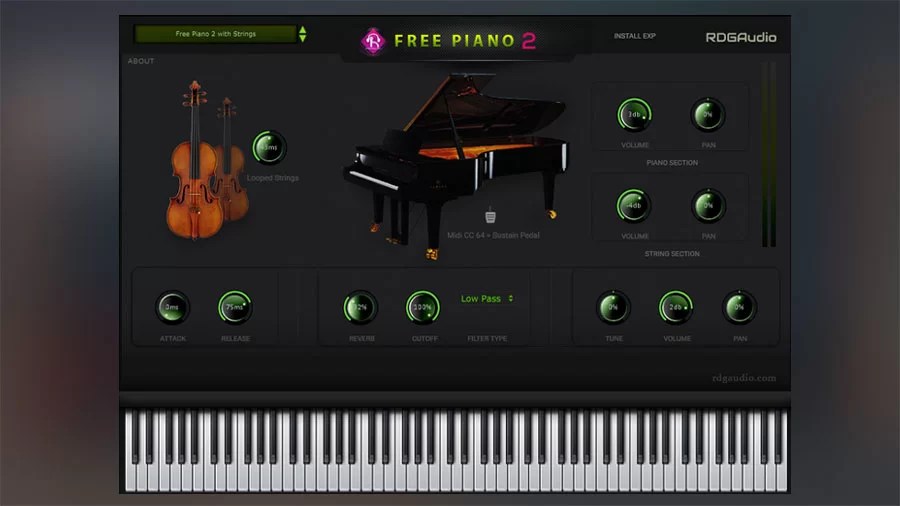The height and width of the screenshot is (506, 900).
Task: Click the pink Free Piano 2 logo icon
Action: coord(373,41)
